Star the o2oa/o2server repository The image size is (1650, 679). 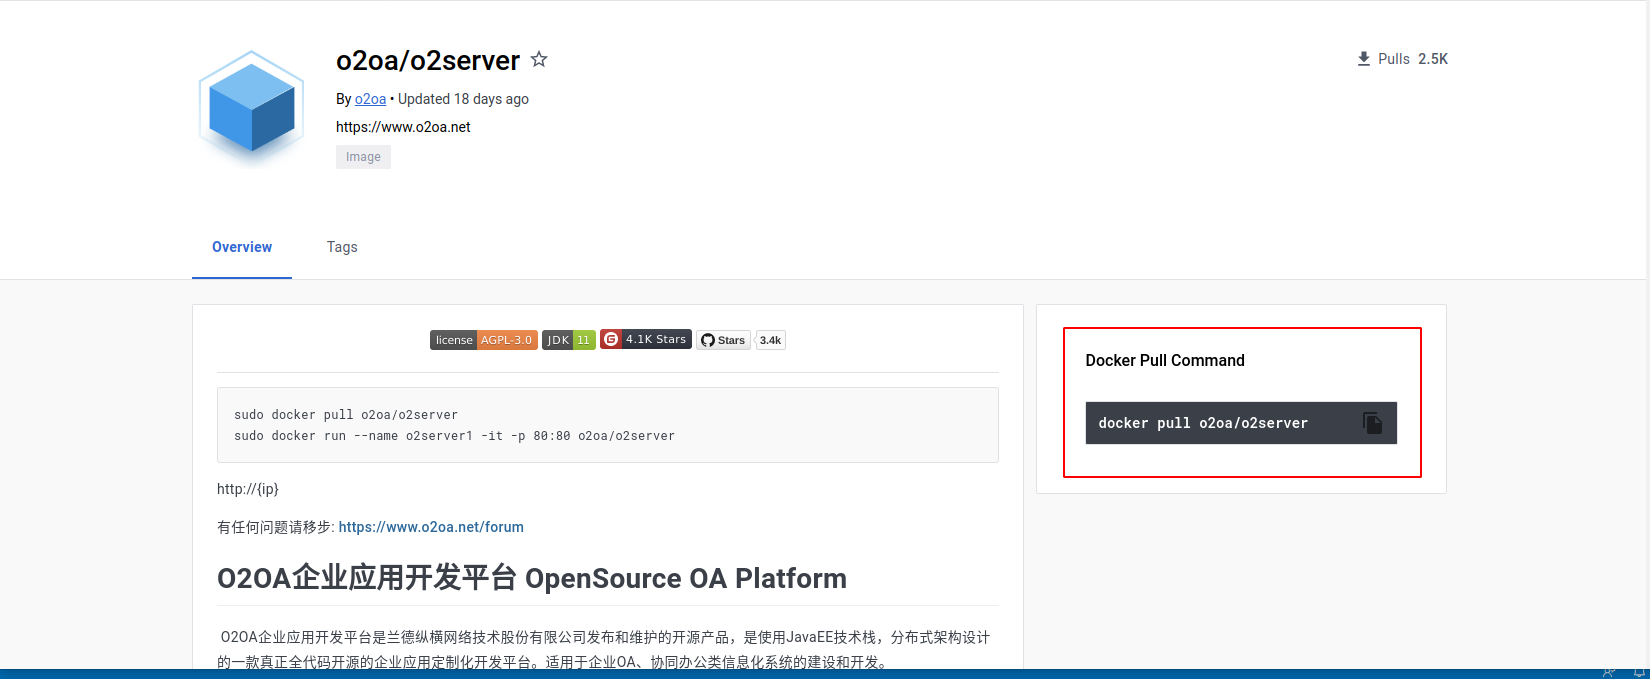point(539,59)
